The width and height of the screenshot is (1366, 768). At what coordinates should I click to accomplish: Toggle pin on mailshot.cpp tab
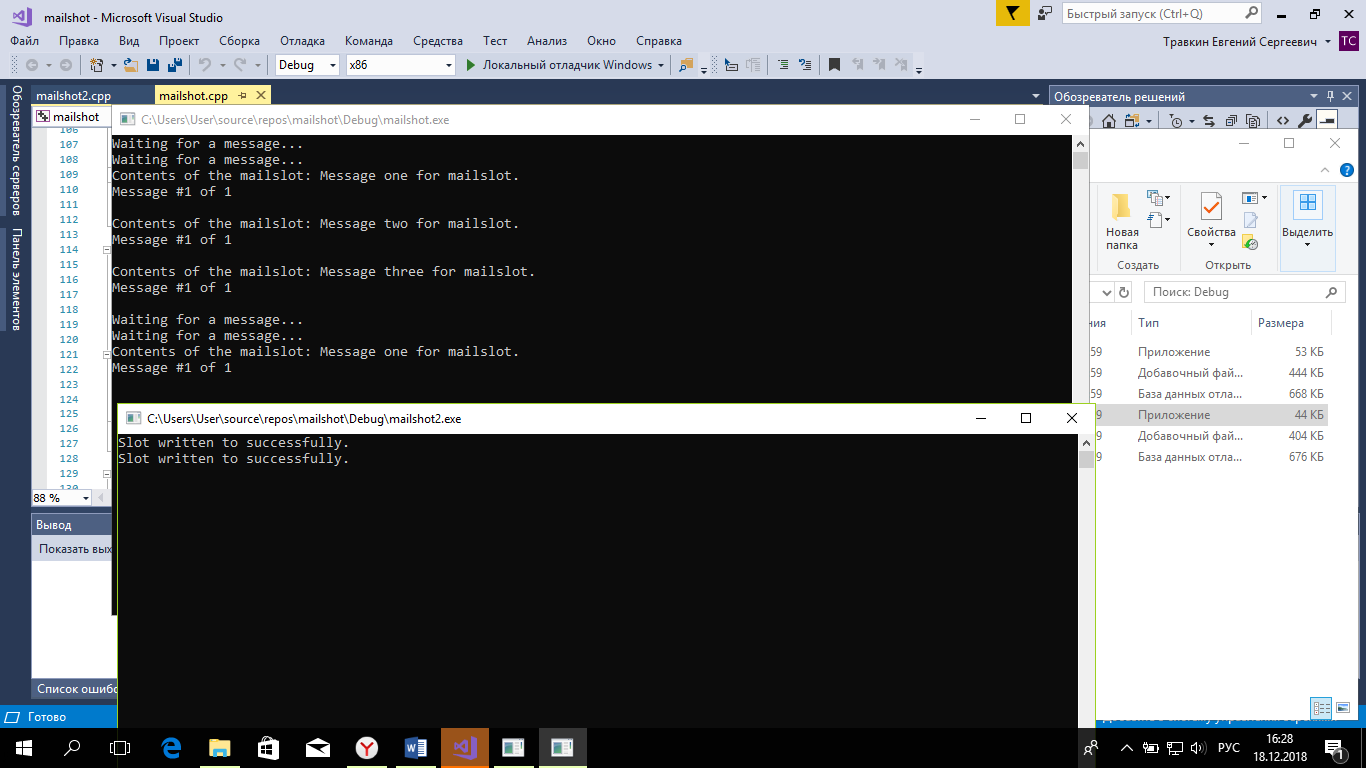(x=243, y=96)
